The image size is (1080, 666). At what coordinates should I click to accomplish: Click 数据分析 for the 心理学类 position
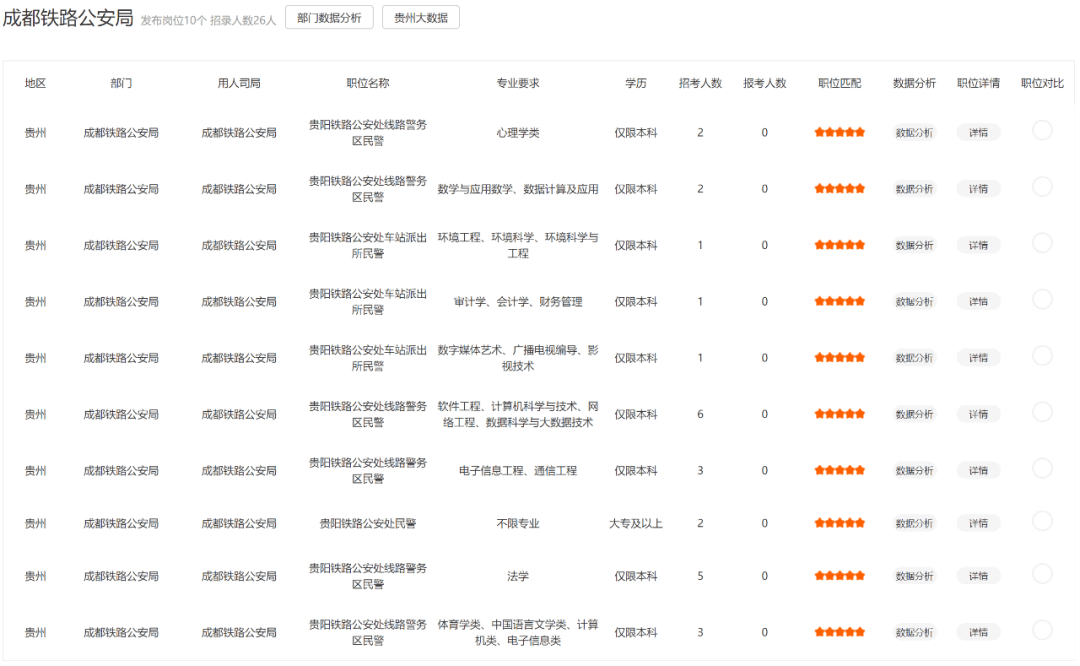[x=914, y=133]
